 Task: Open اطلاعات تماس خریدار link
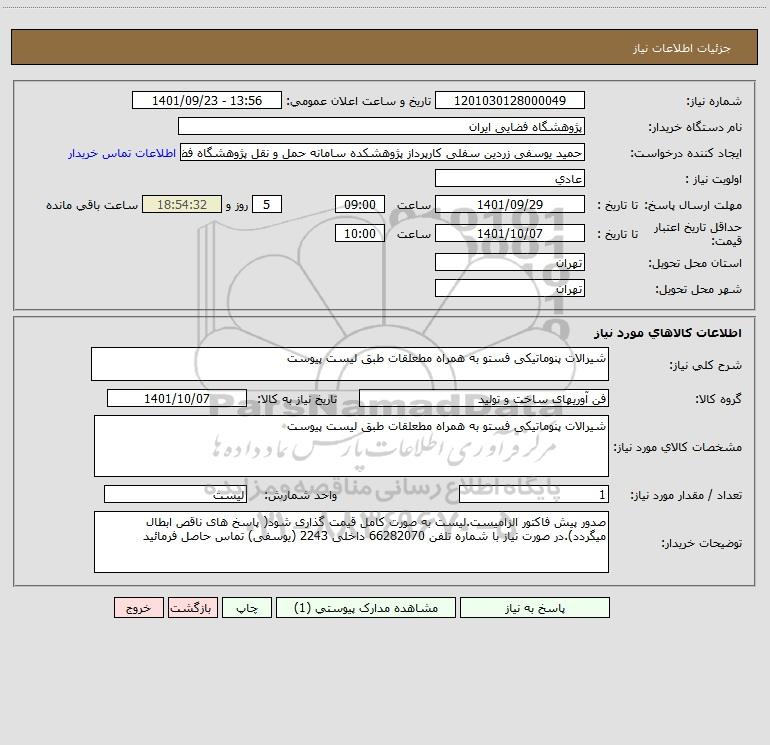(x=122, y=153)
